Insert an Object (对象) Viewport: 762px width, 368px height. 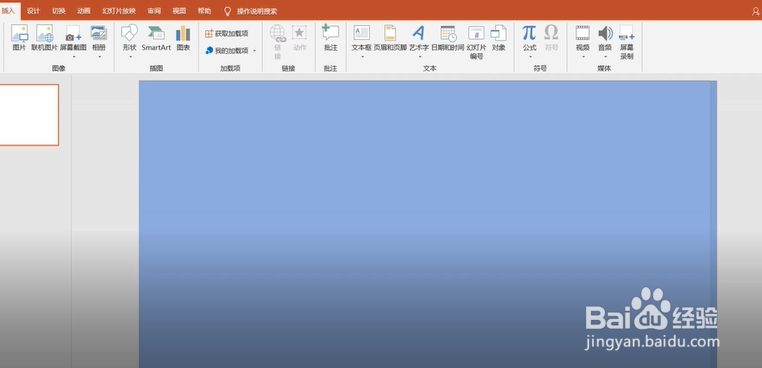pyautogui.click(x=499, y=38)
